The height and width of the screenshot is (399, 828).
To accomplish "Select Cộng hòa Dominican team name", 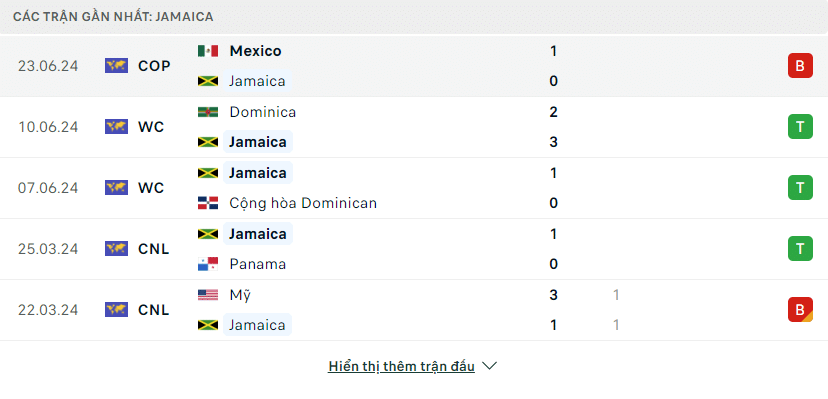I will pos(303,203).
